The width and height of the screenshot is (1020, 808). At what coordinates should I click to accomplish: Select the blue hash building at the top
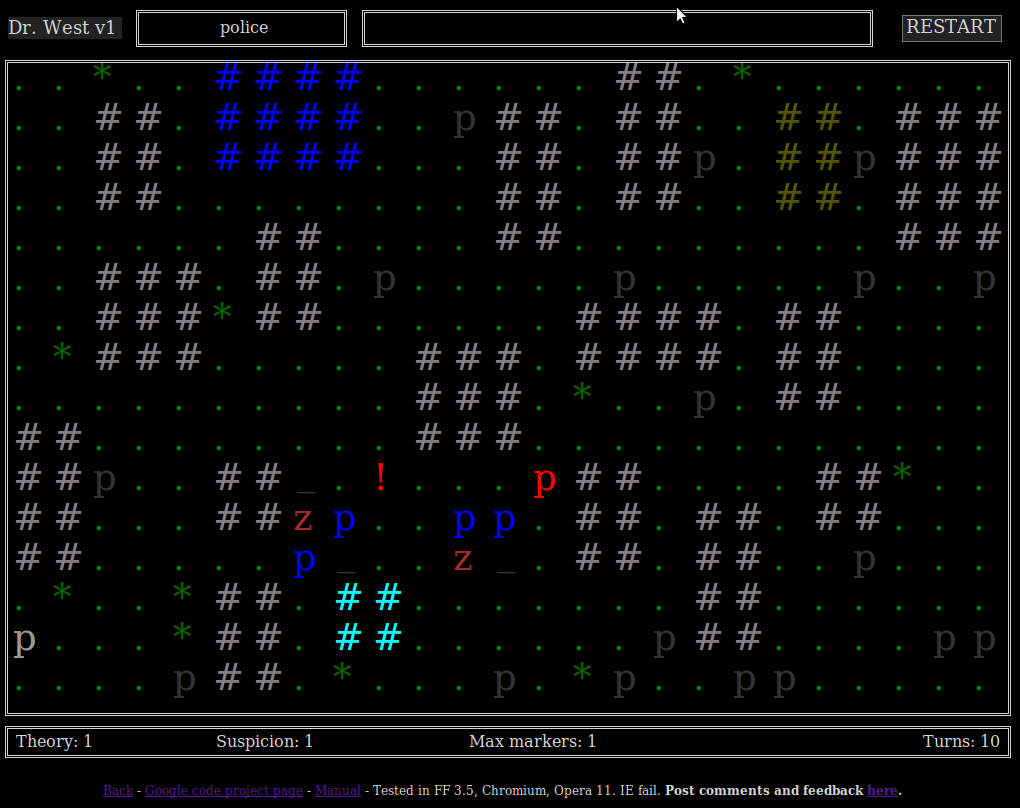(288, 117)
